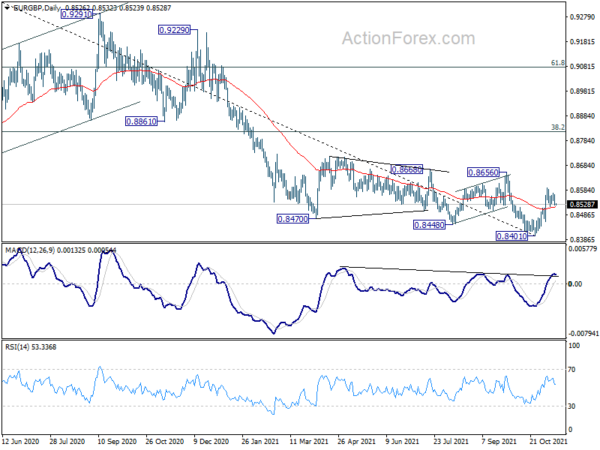Click the 12 Jun 2020 date marker
The image size is (600, 450).
21,441
